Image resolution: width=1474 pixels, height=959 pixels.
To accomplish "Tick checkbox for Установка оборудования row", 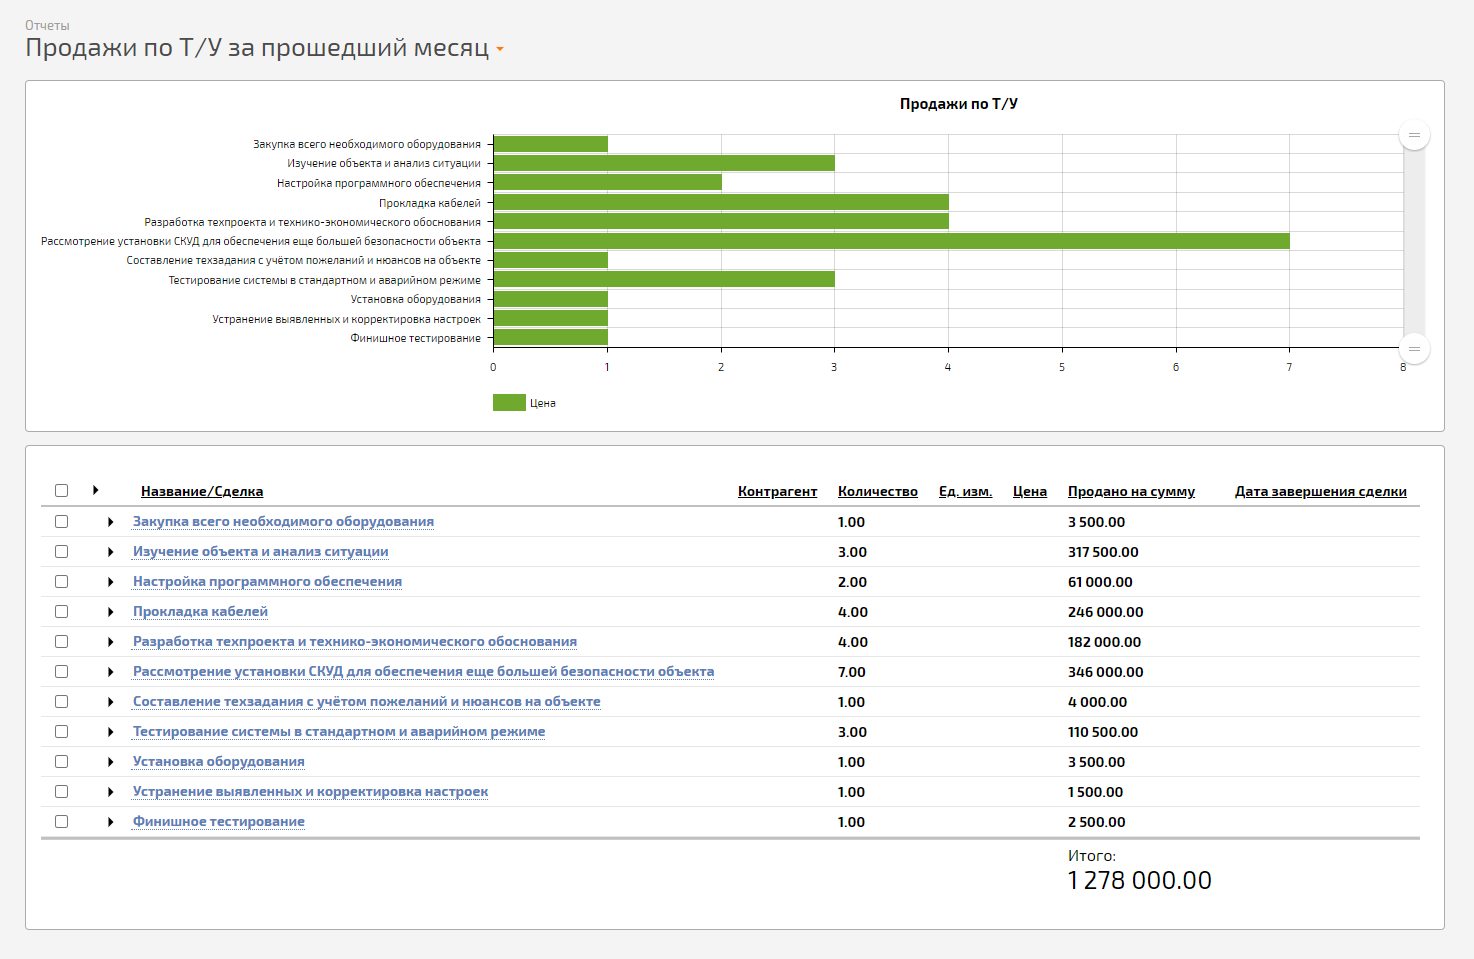I will 61,762.
